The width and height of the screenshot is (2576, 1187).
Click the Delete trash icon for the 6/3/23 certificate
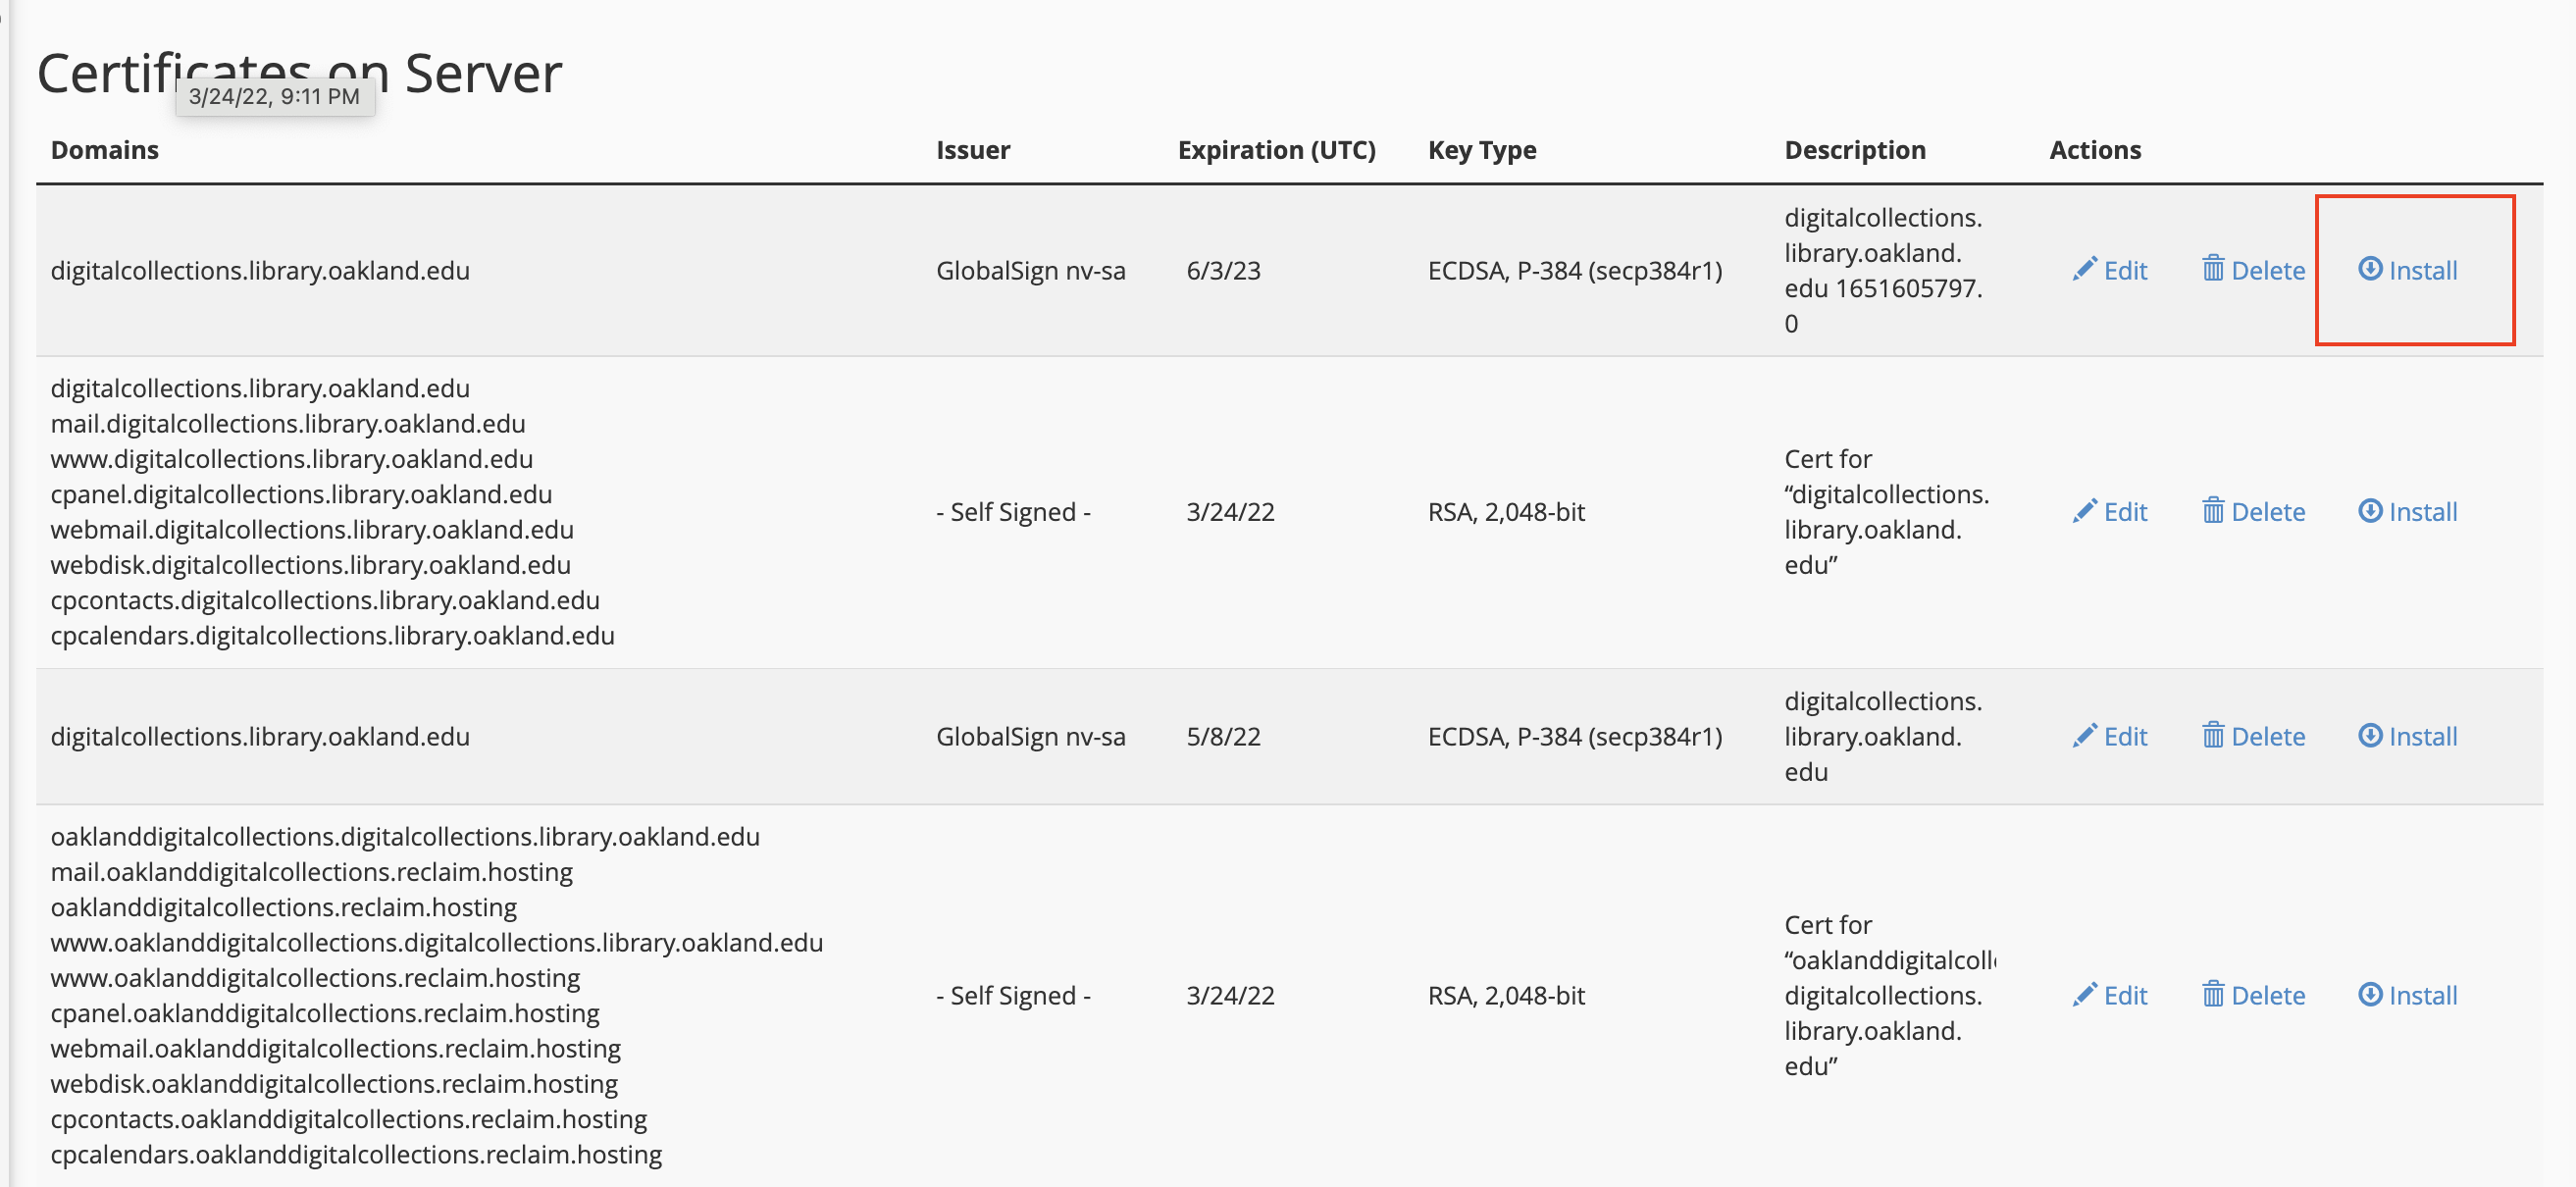point(2253,270)
